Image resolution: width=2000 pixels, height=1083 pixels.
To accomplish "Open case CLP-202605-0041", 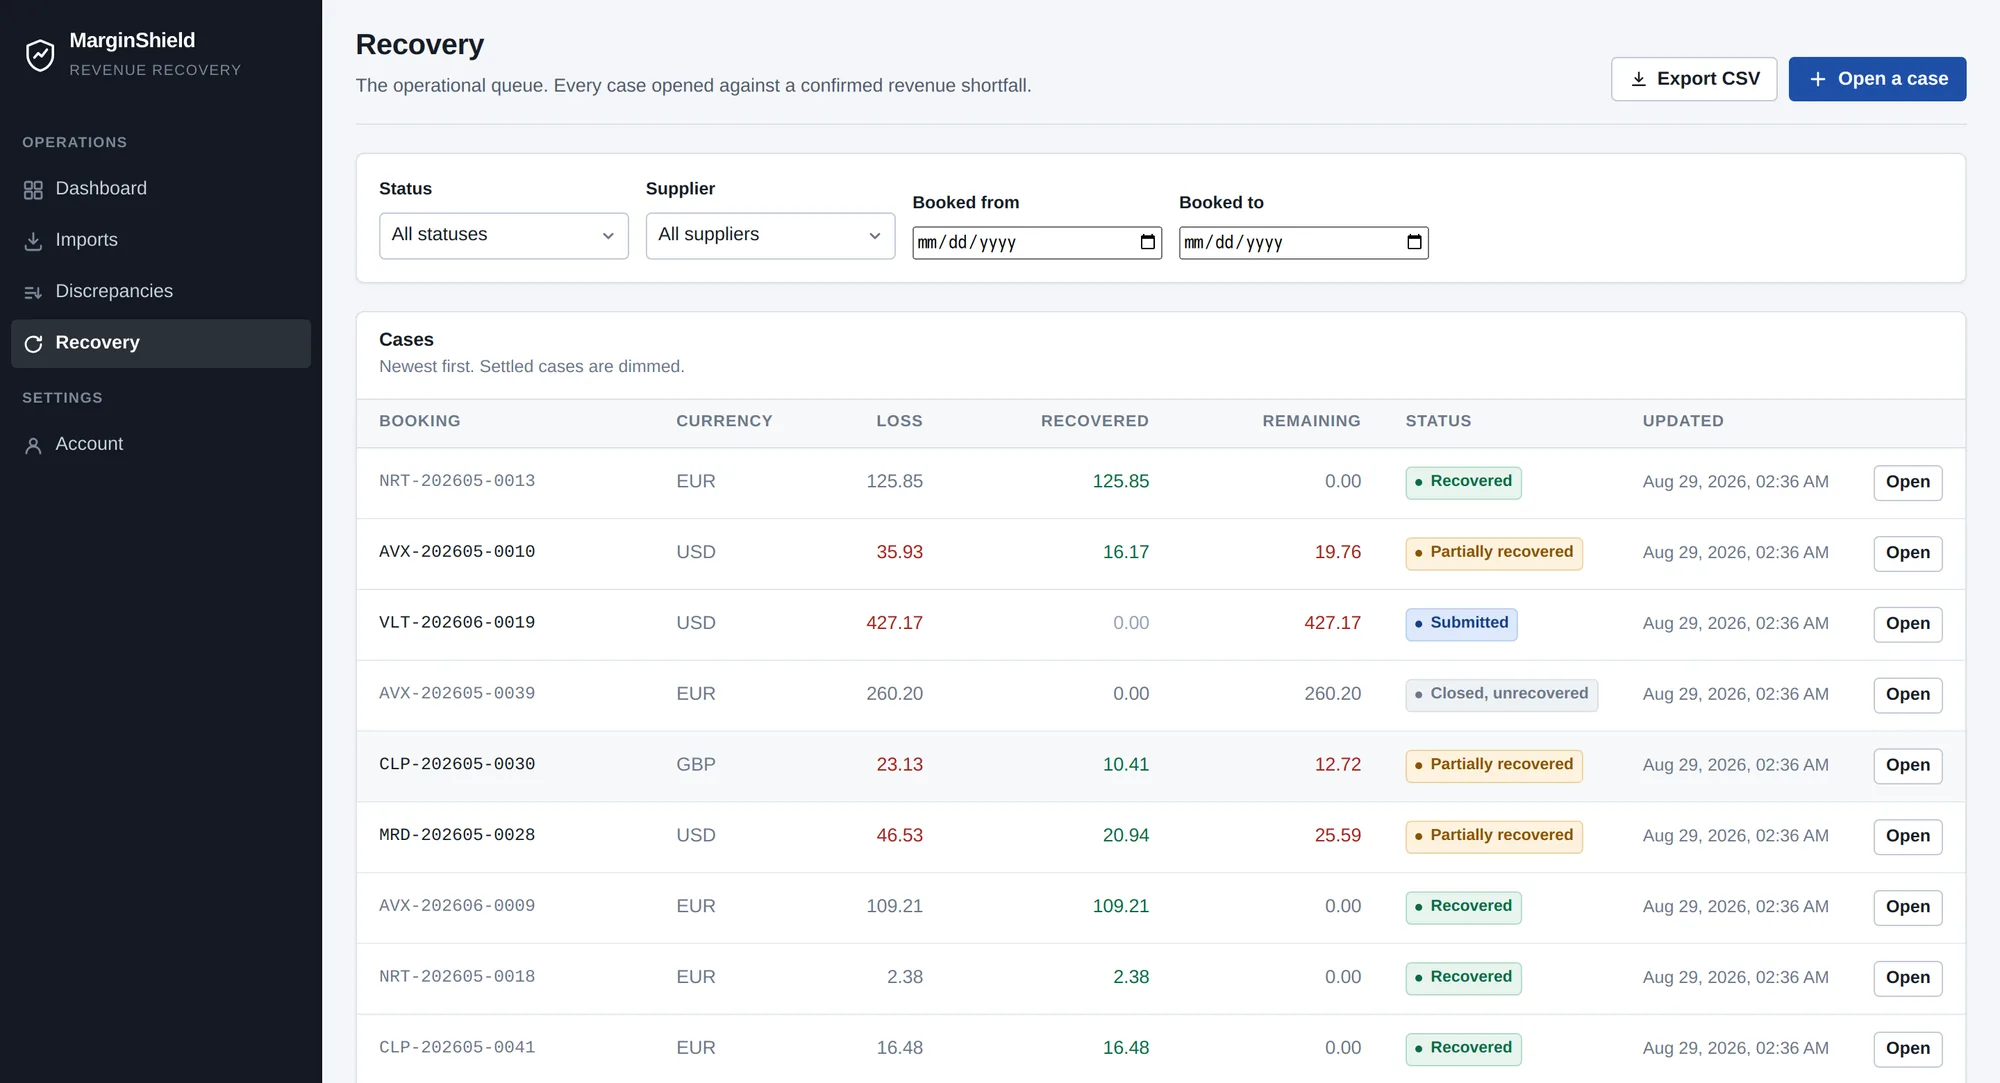I will point(1907,1050).
